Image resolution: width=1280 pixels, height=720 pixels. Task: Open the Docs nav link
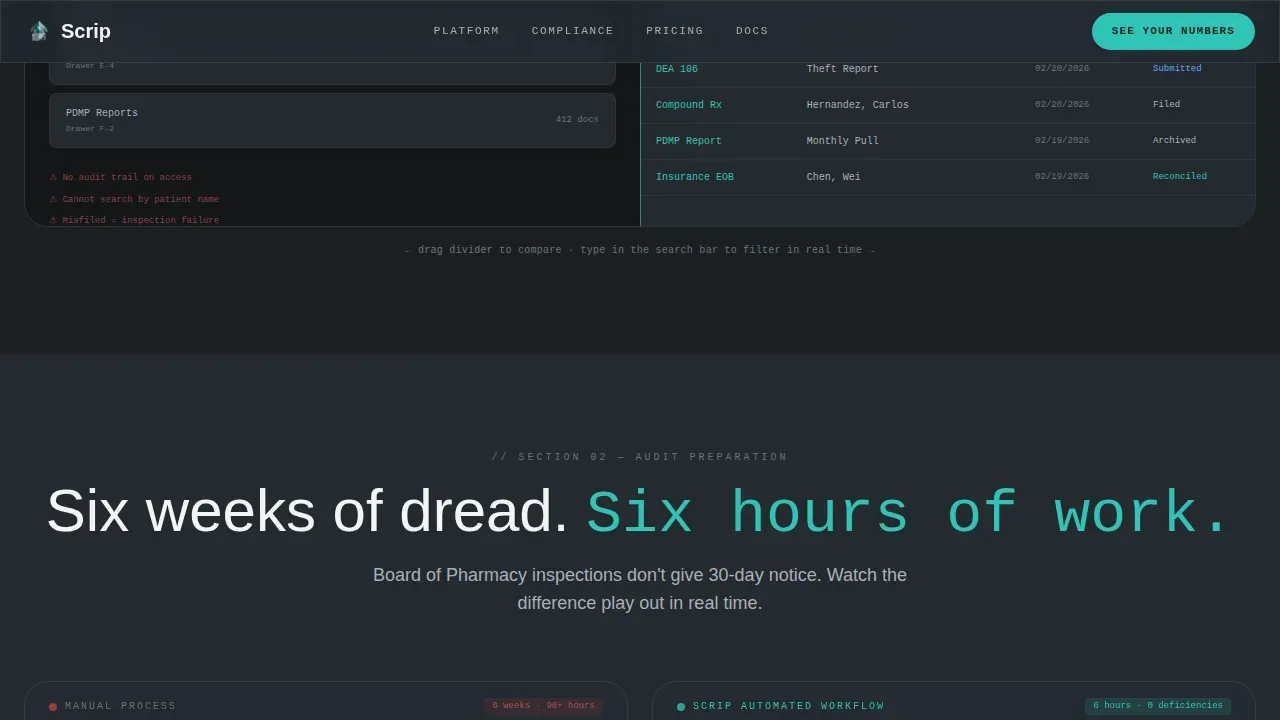(x=752, y=31)
